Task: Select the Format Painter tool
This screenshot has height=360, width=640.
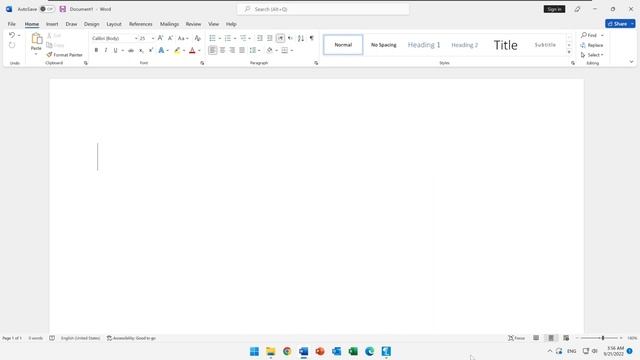Action: click(64, 55)
